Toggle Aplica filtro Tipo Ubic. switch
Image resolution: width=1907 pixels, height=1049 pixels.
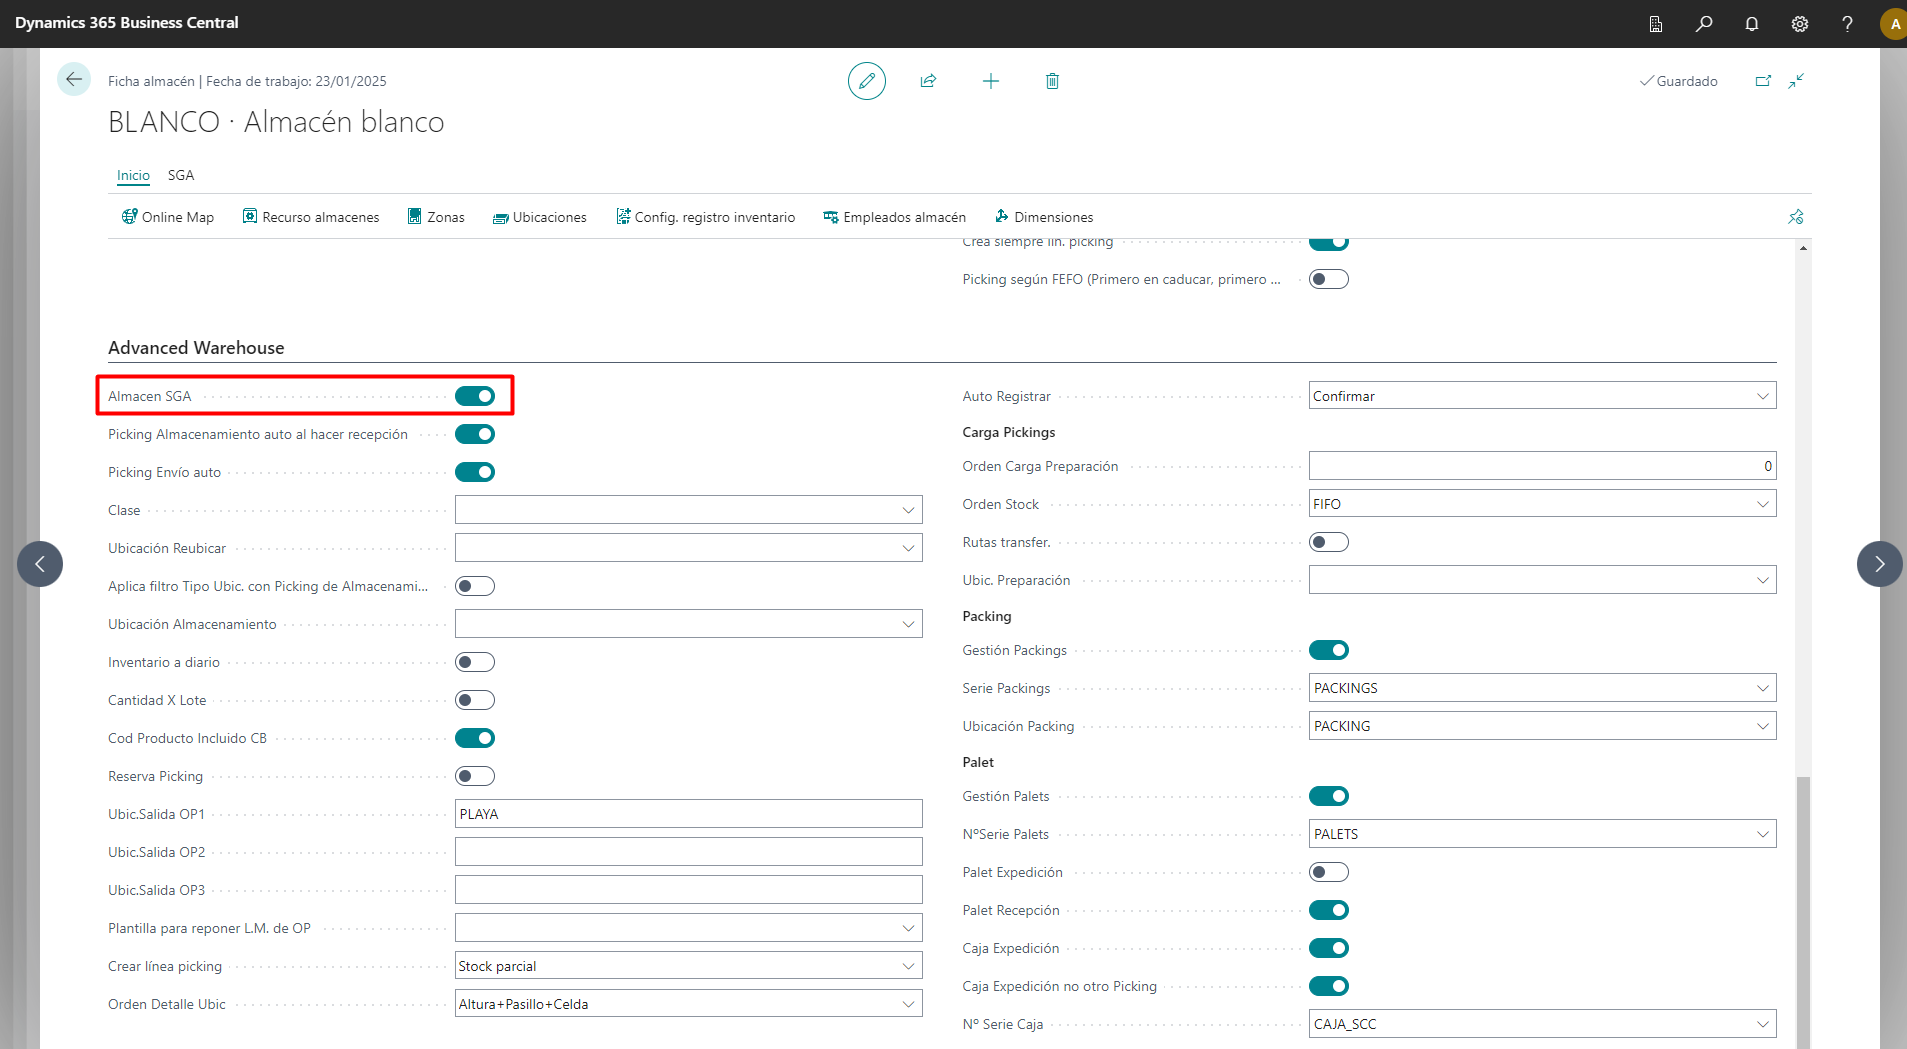(x=475, y=586)
